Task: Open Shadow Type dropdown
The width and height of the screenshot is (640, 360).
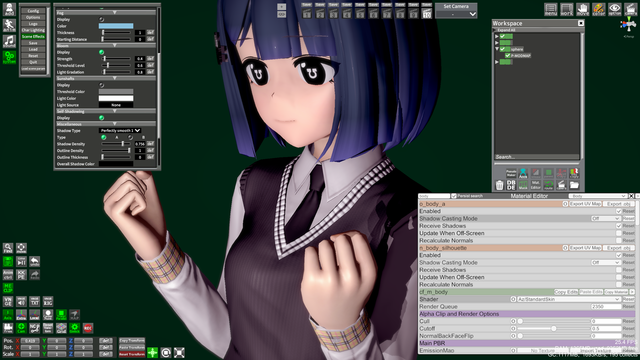Action: [120, 131]
